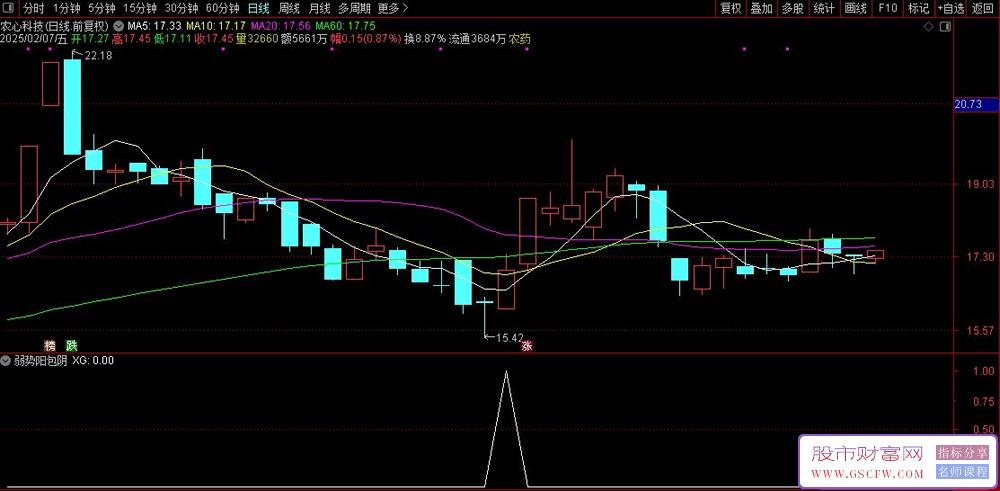Click the XG: 0.00 indicator value
The height and width of the screenshot is (491, 1000).
pos(93,360)
